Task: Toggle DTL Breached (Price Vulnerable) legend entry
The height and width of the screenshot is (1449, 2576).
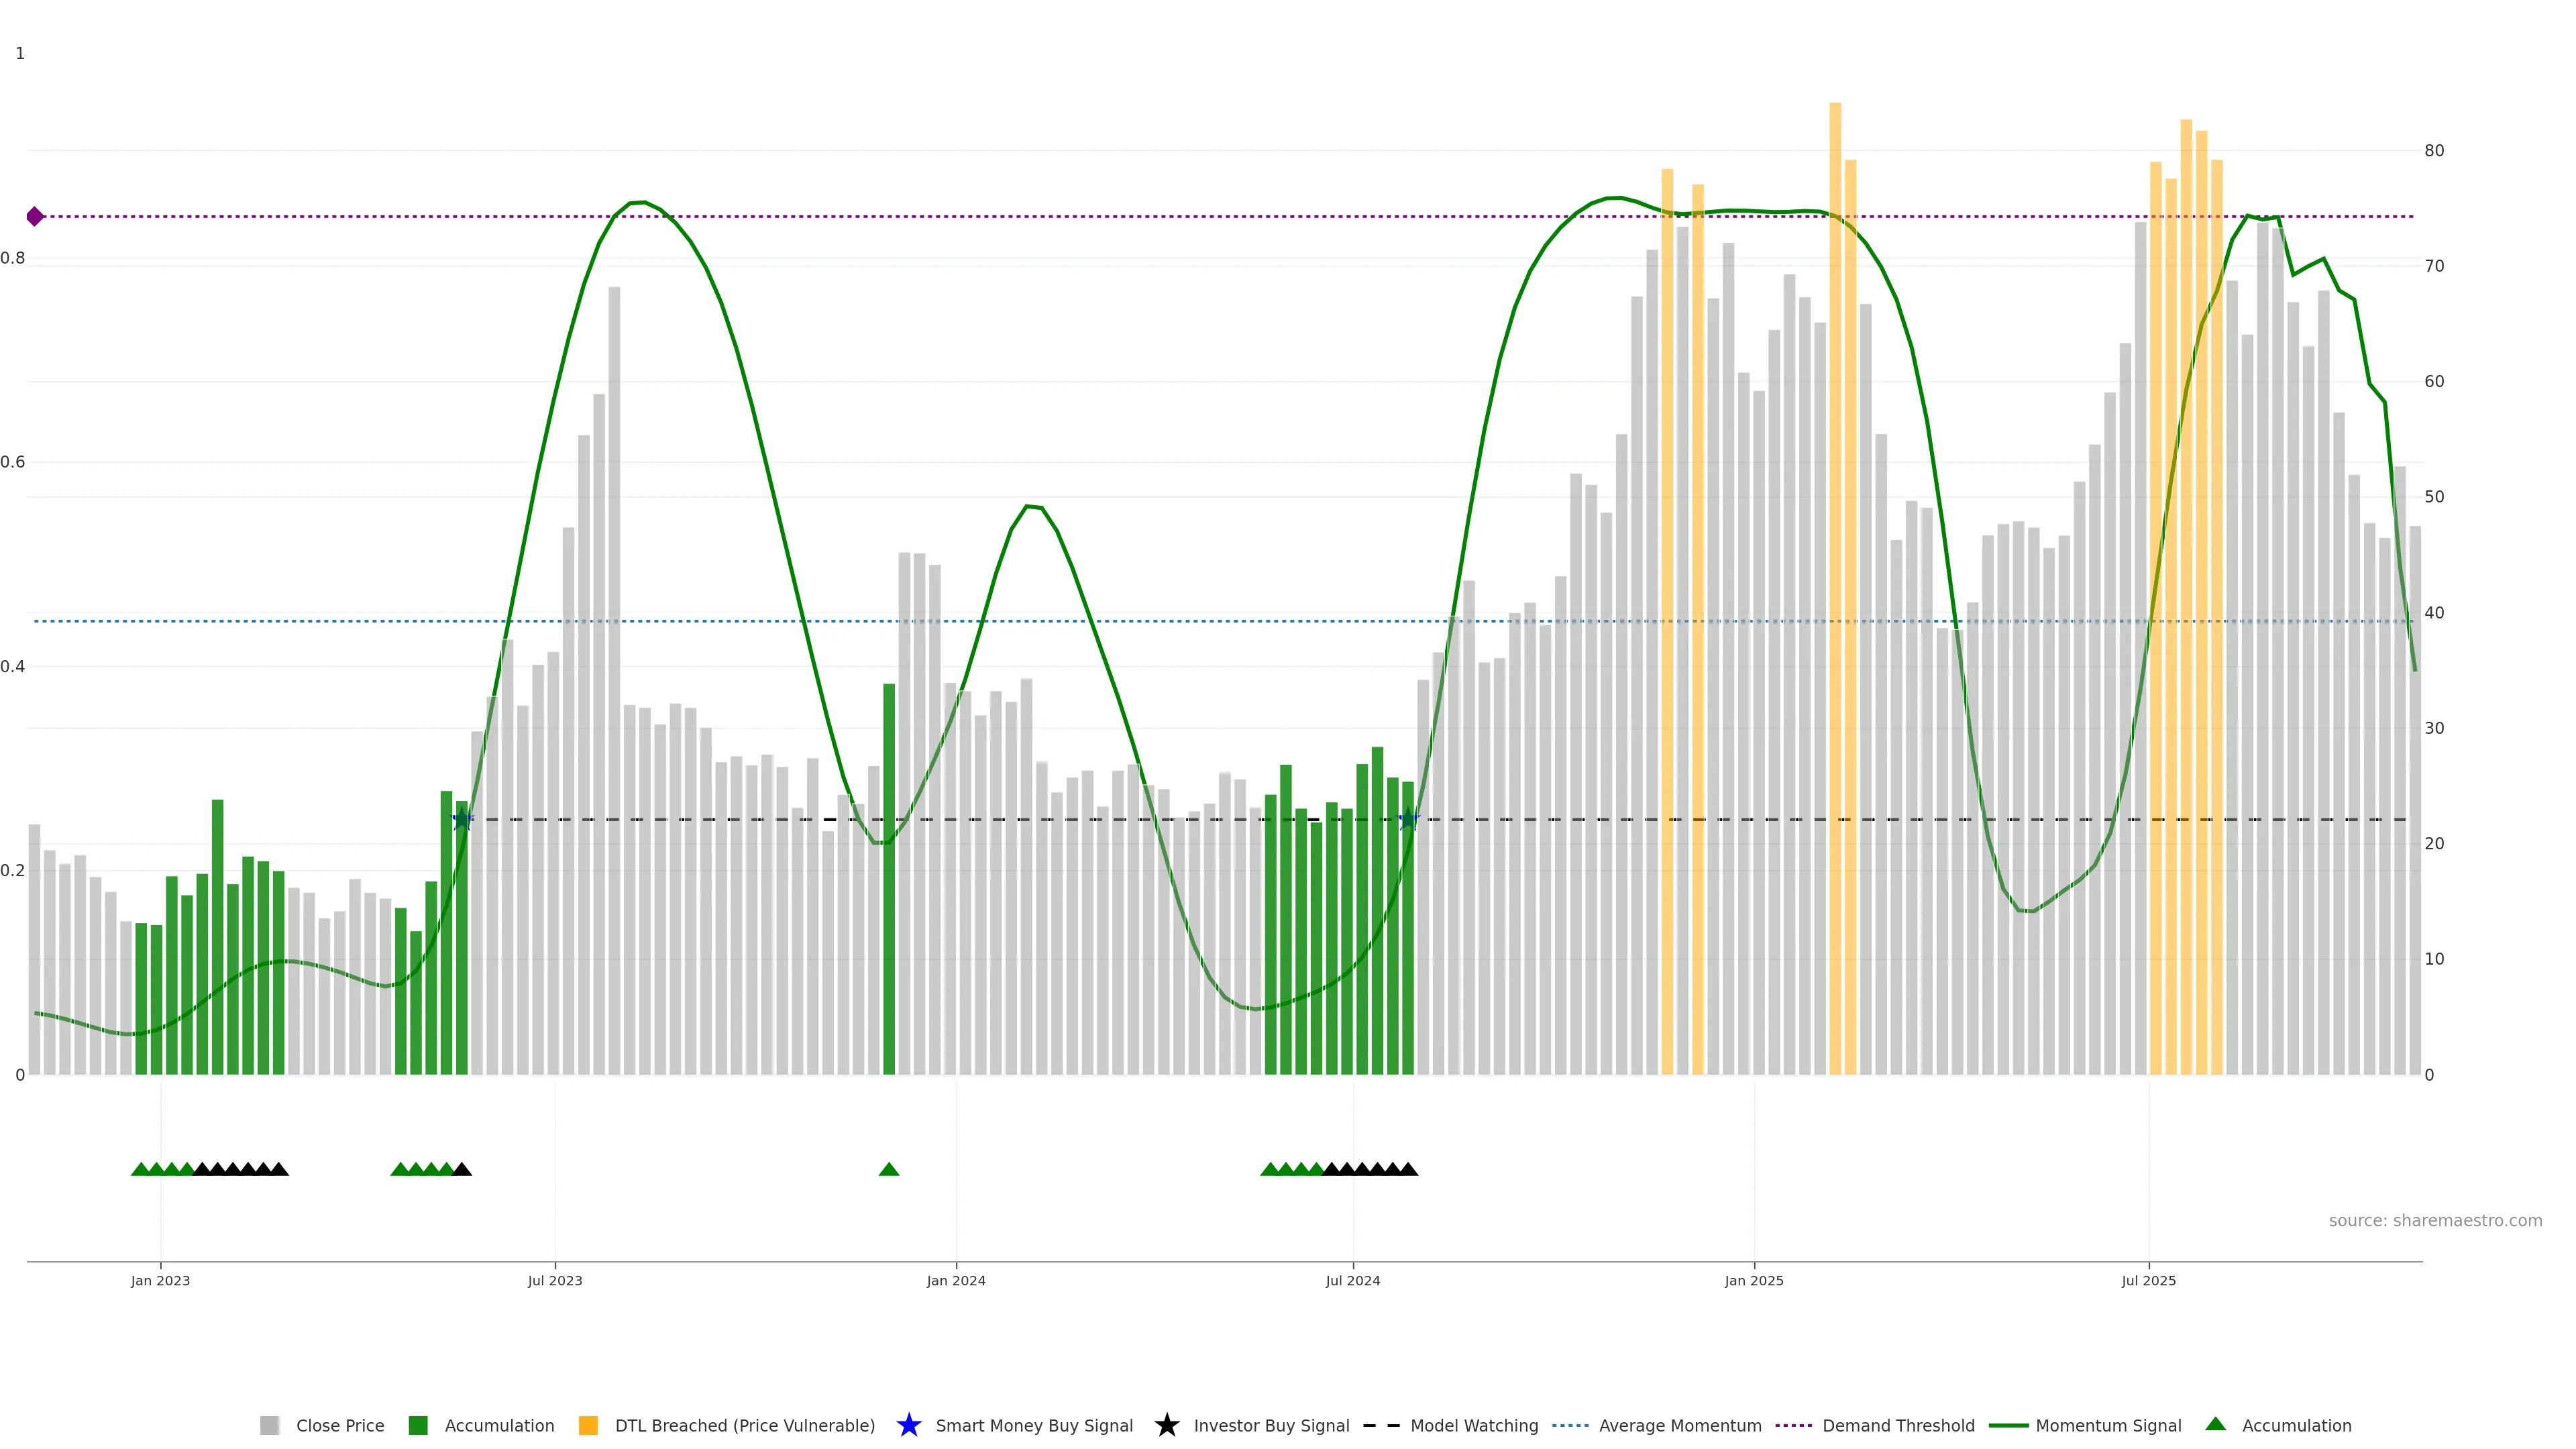Action: click(744, 1425)
